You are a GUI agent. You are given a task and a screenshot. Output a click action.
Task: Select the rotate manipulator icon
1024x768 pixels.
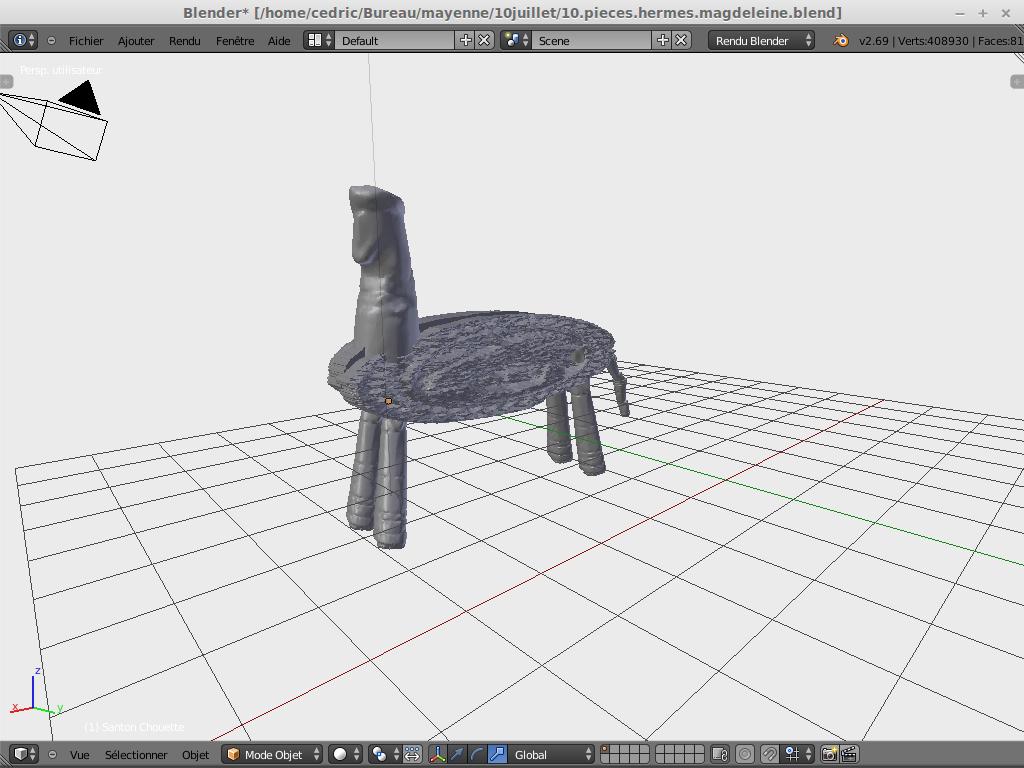[x=477, y=754]
